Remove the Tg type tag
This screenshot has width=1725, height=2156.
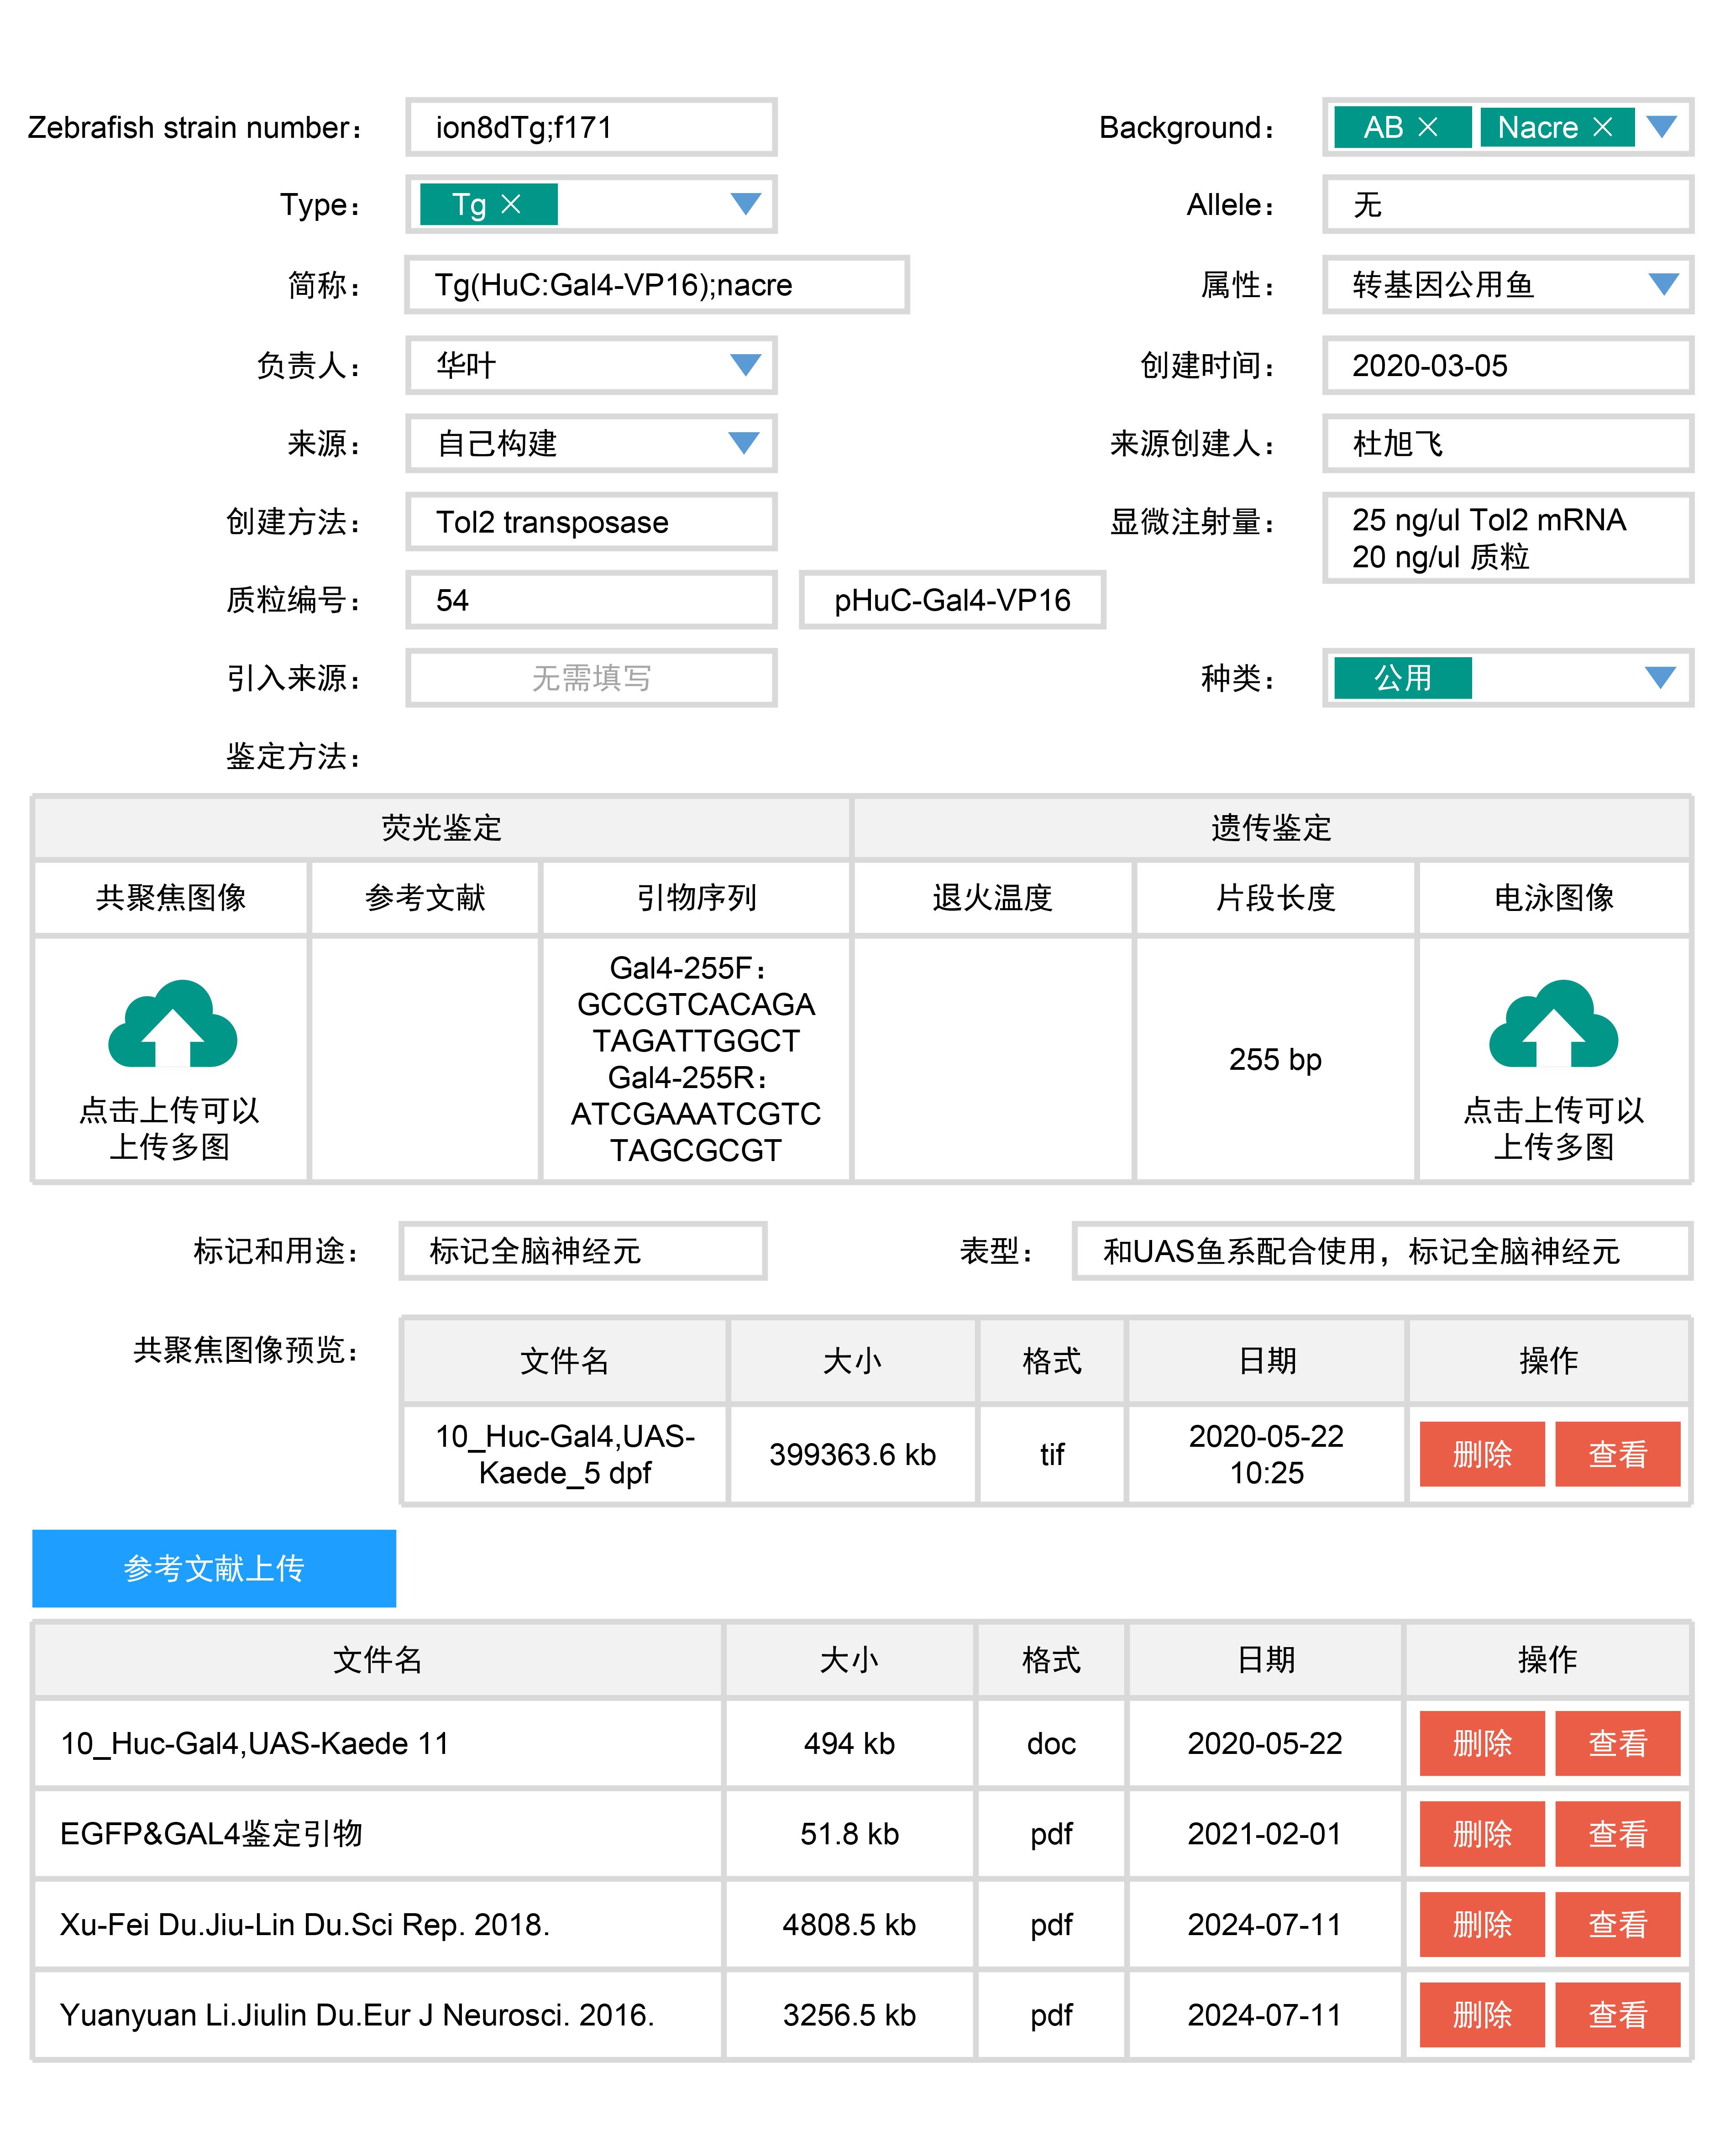tap(511, 204)
